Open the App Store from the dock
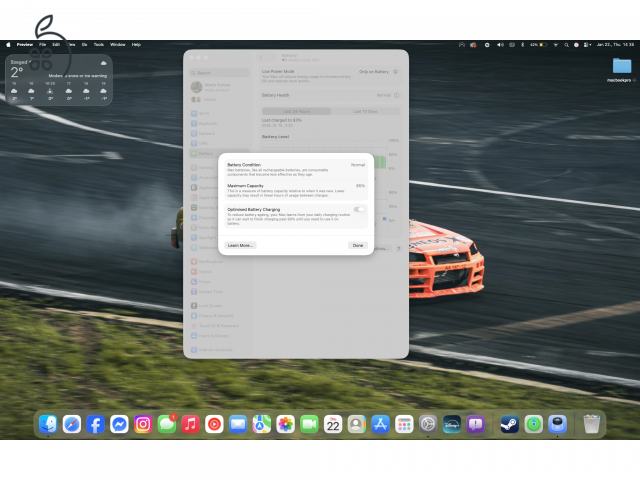 pos(380,424)
